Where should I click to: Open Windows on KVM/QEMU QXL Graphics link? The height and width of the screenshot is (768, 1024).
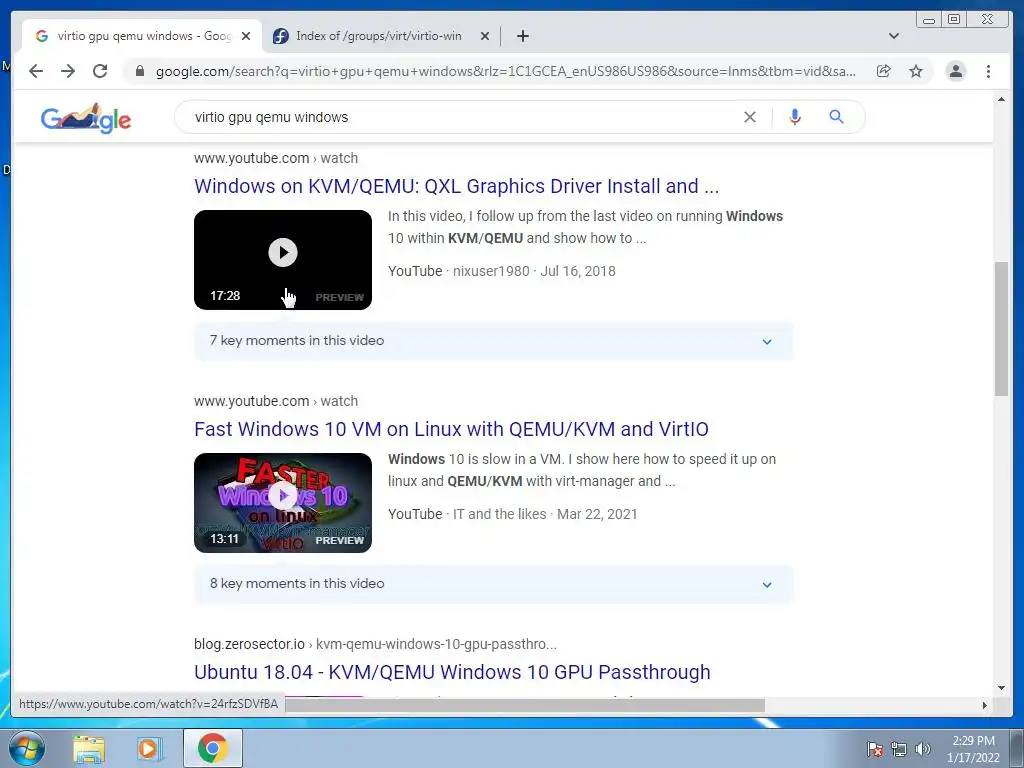pyautogui.click(x=456, y=186)
